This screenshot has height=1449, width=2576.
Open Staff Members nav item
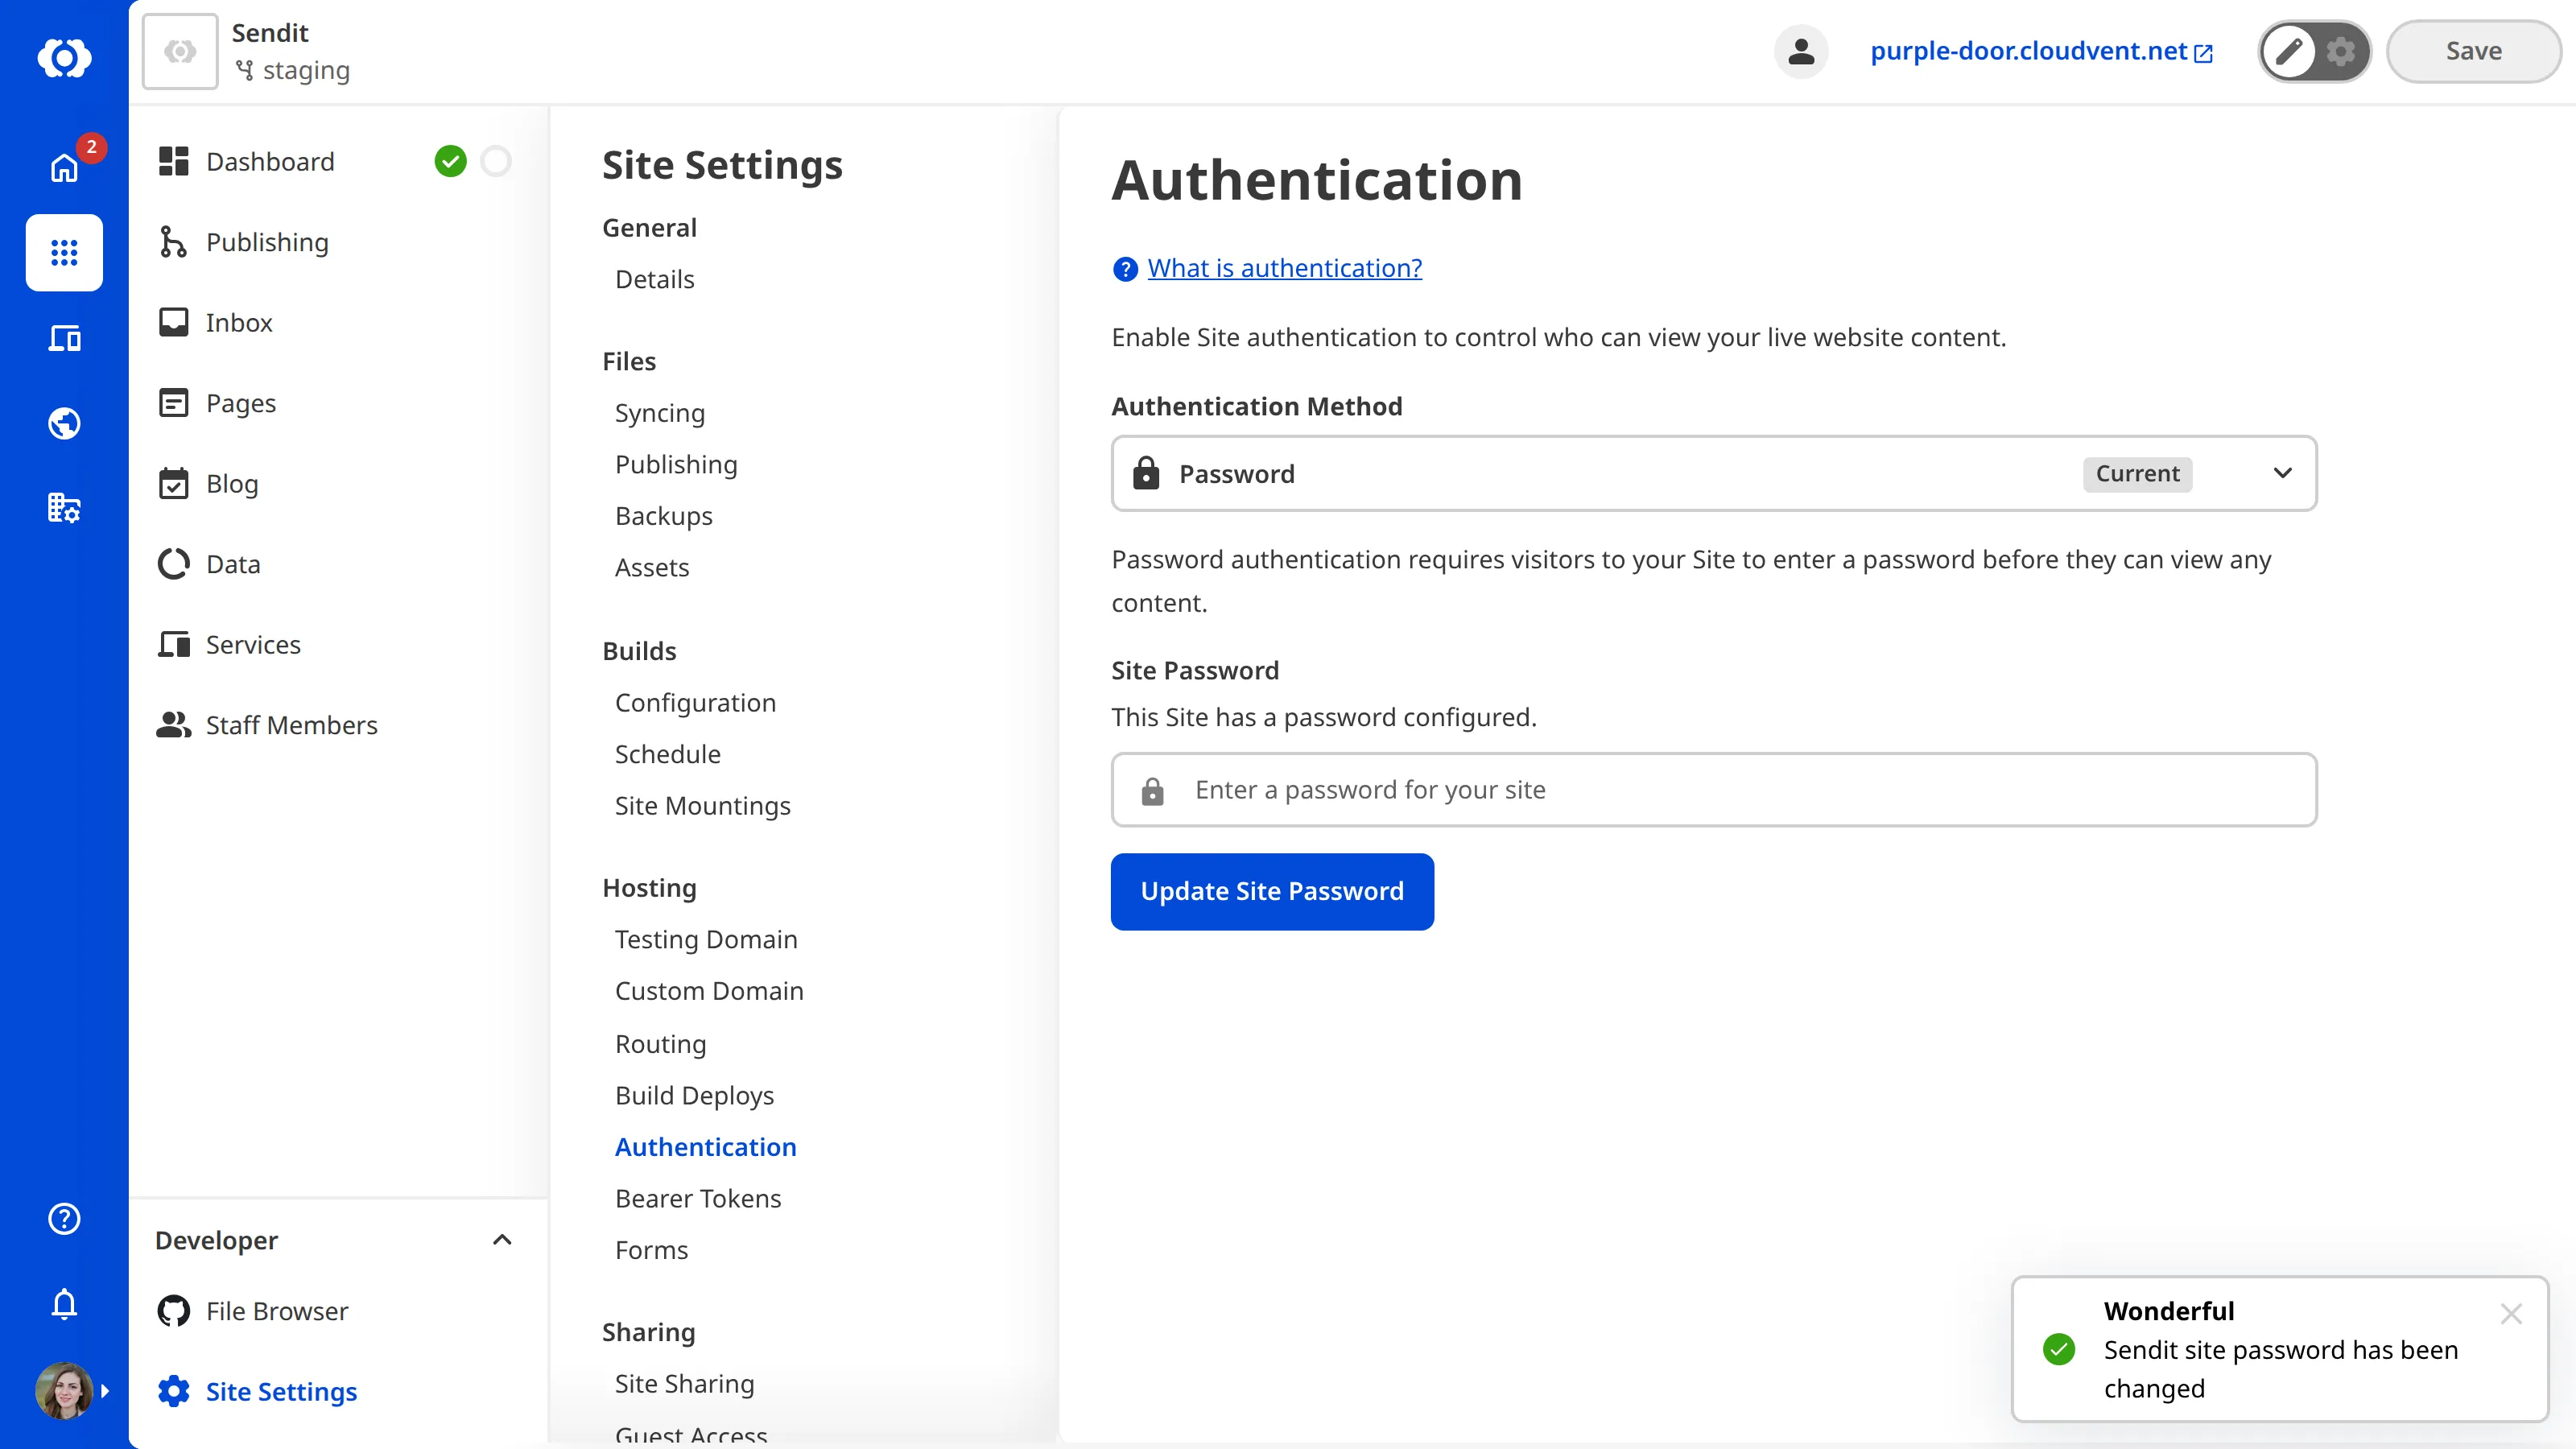(291, 725)
